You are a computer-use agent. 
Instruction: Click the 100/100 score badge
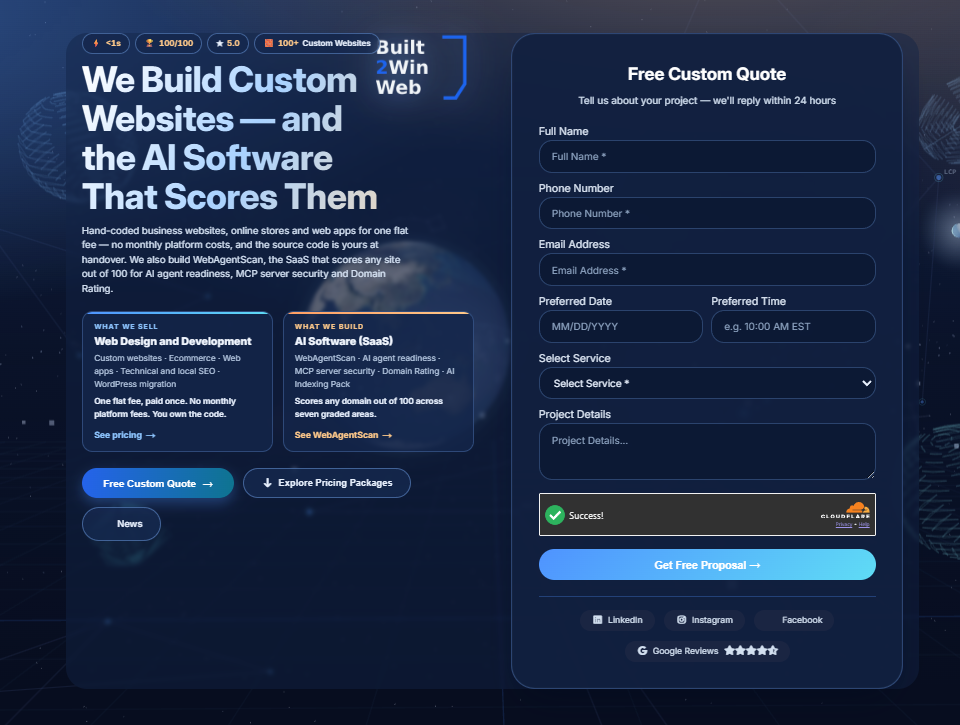coord(168,43)
